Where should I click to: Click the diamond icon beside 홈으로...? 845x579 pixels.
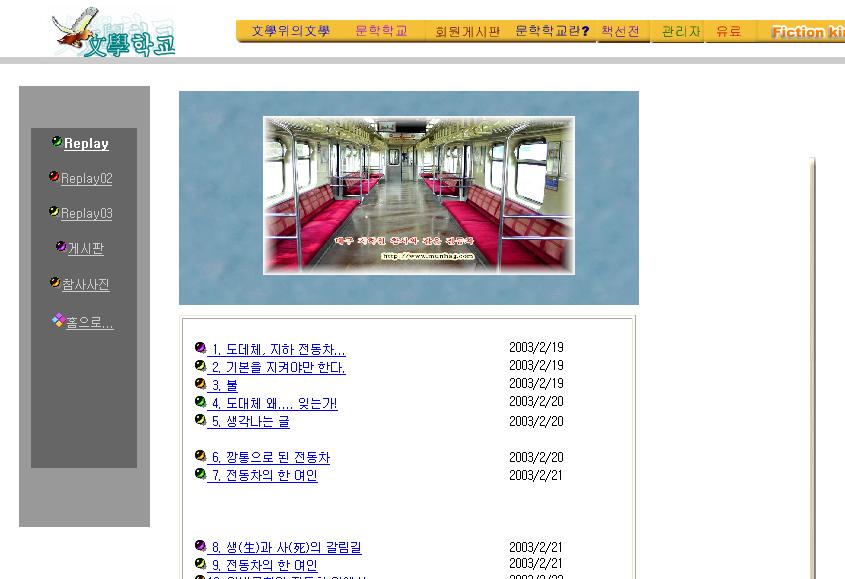(58, 321)
